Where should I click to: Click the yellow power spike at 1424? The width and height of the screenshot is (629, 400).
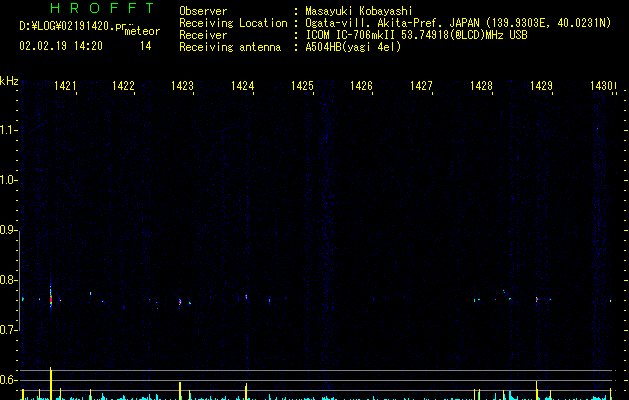point(246,392)
